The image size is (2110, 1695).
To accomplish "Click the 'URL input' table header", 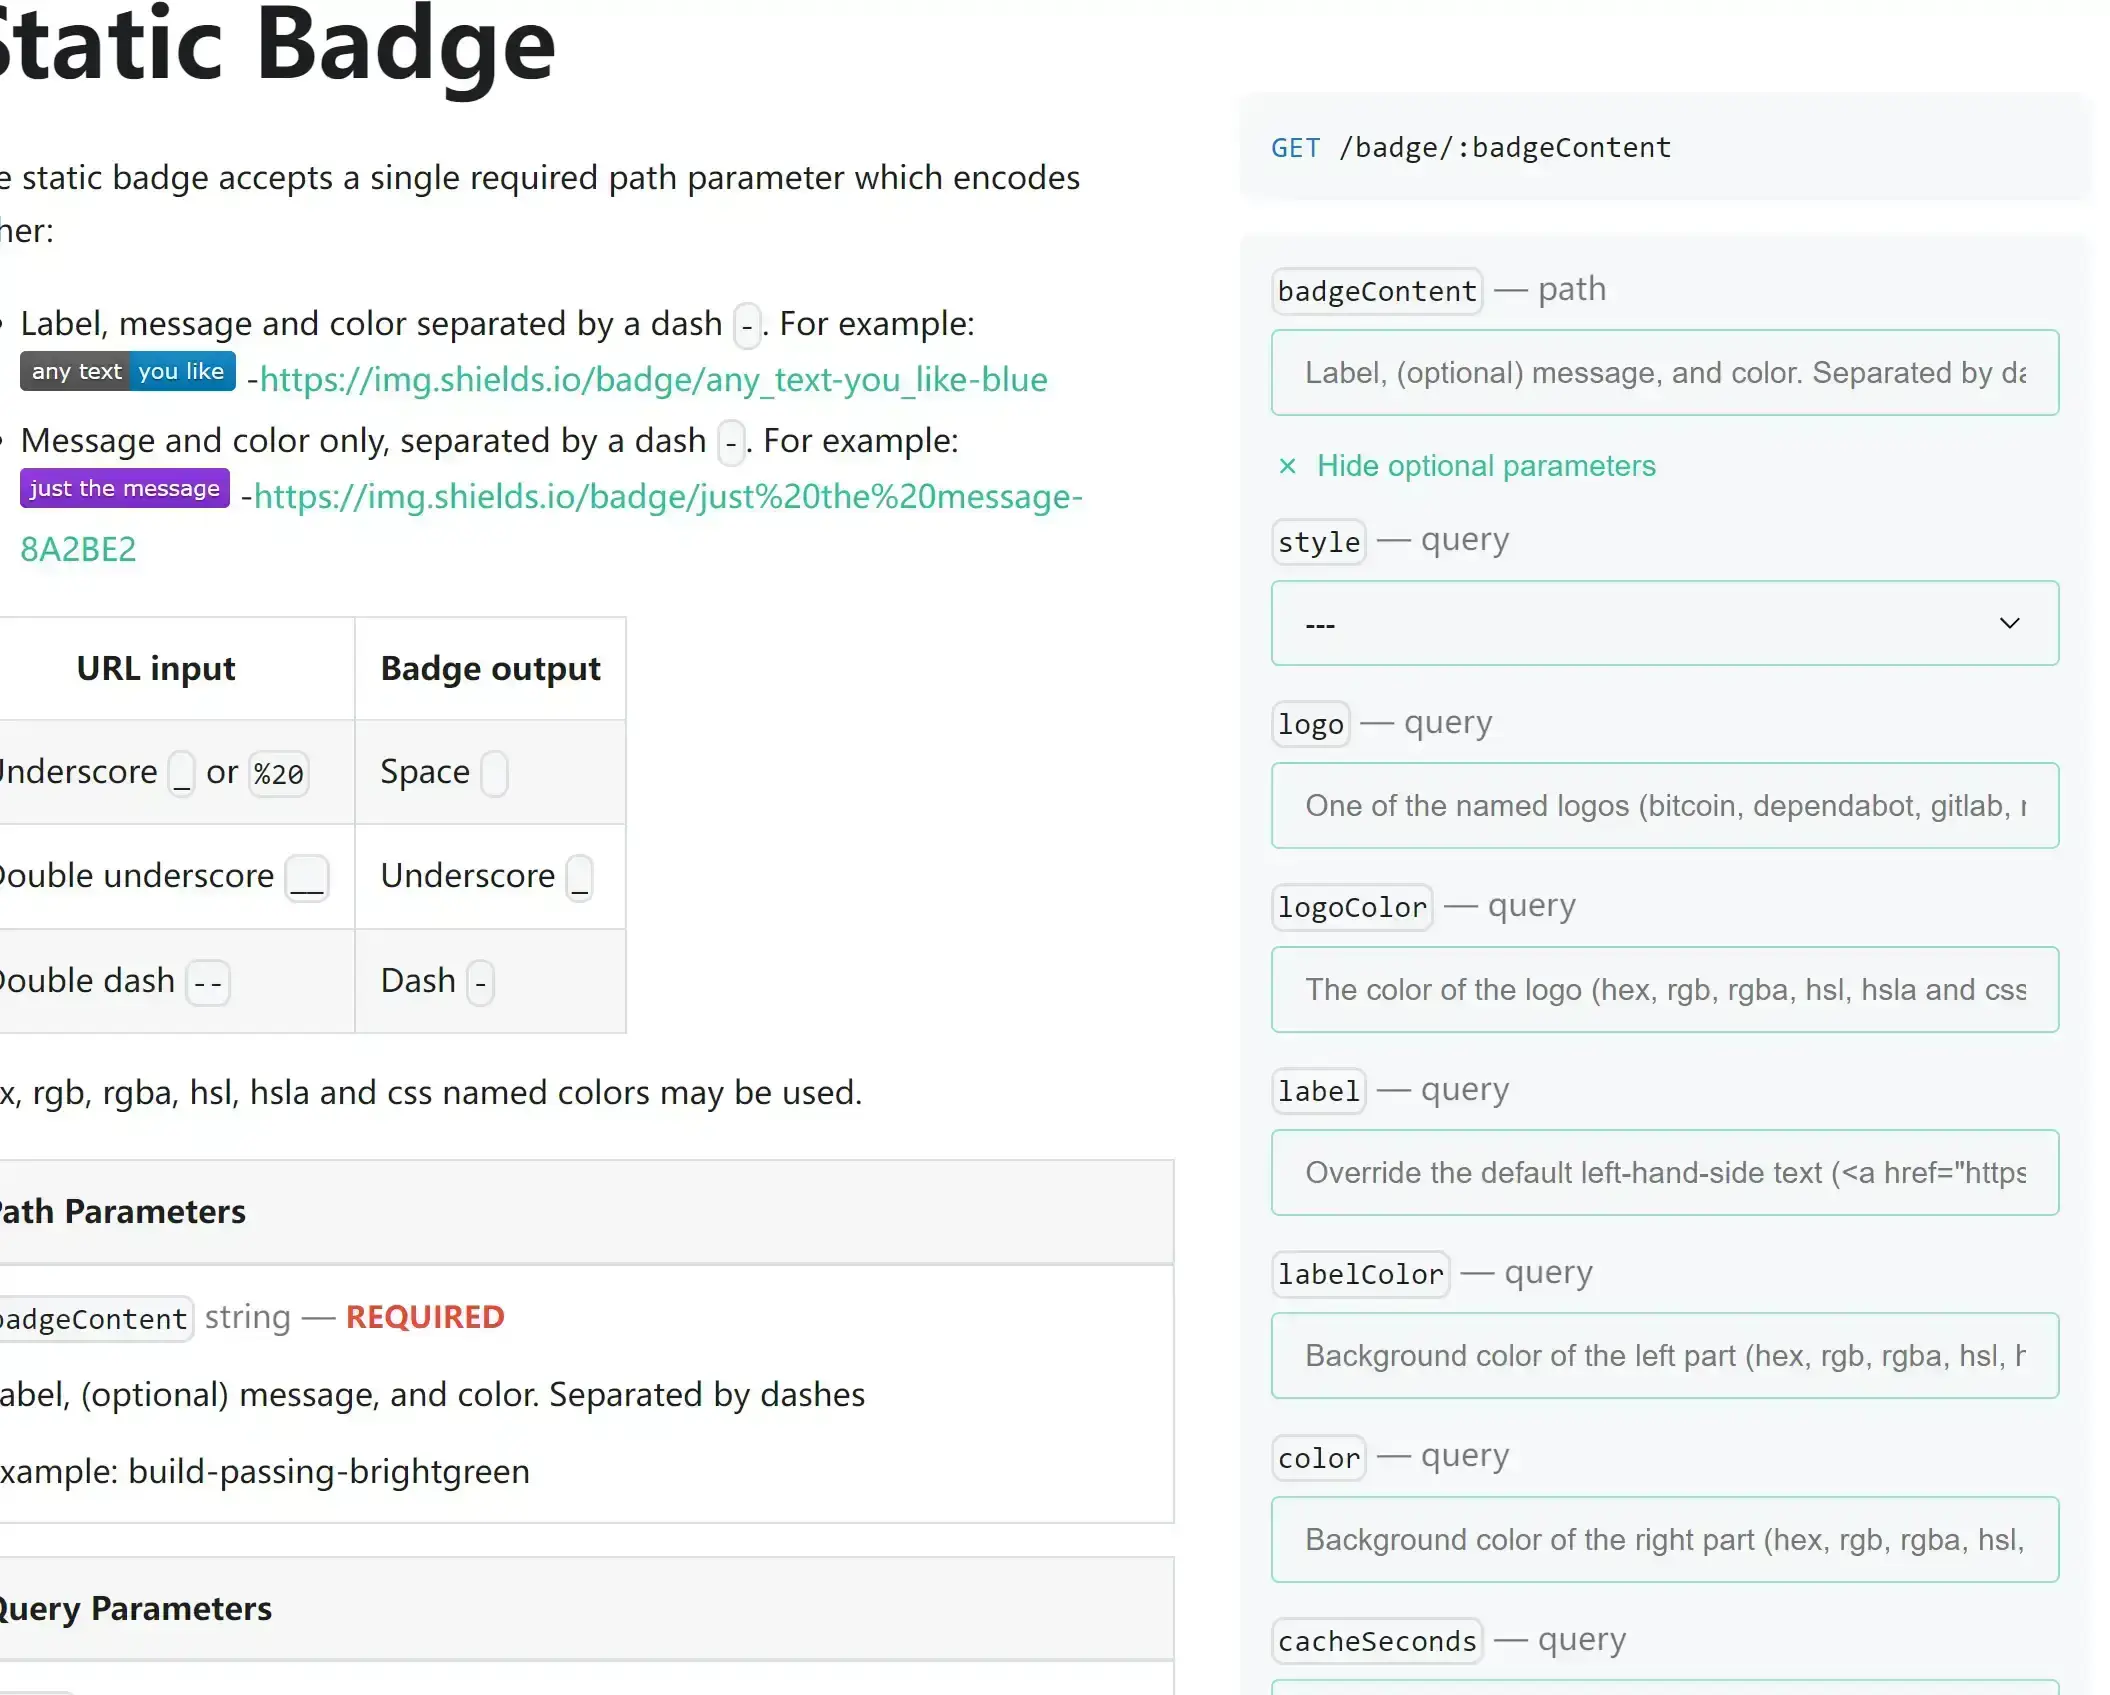I will point(156,669).
